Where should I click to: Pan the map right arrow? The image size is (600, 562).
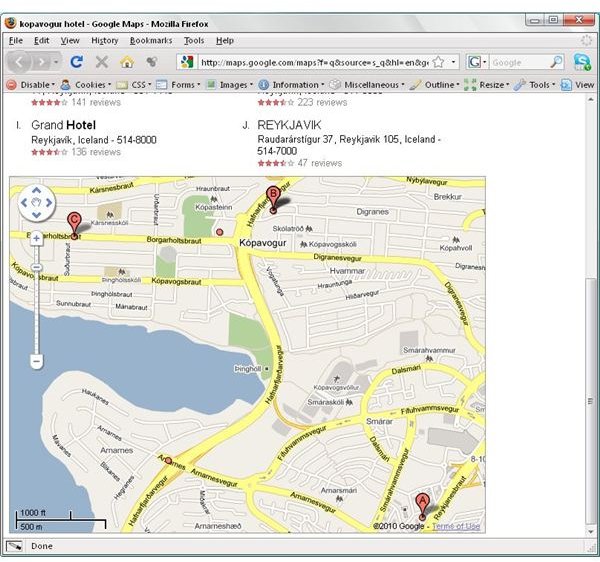coord(49,203)
